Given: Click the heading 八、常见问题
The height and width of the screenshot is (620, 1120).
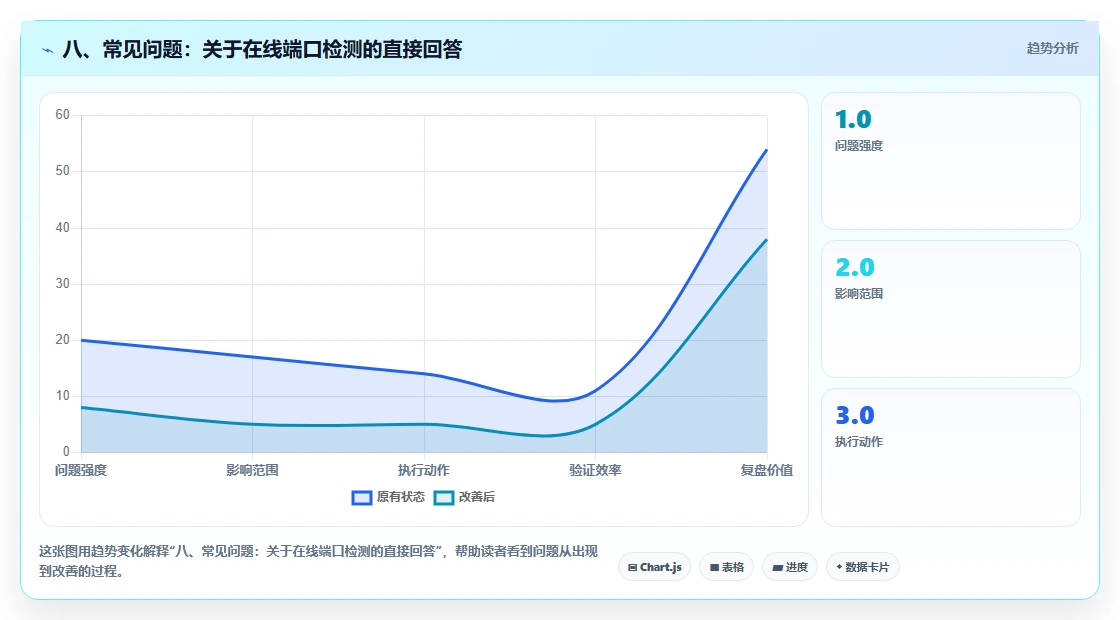Looking at the screenshot, I should tap(262, 49).
